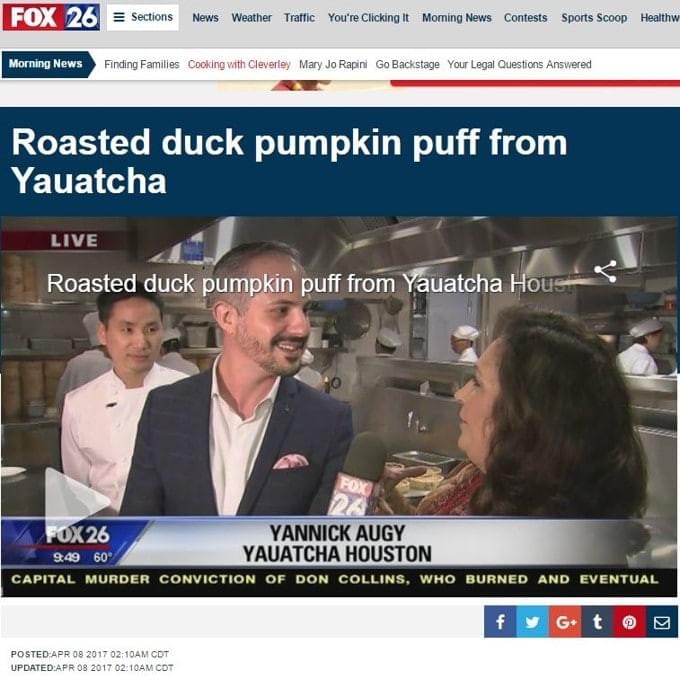Open Your Legal Questions Answered link

coord(519,64)
